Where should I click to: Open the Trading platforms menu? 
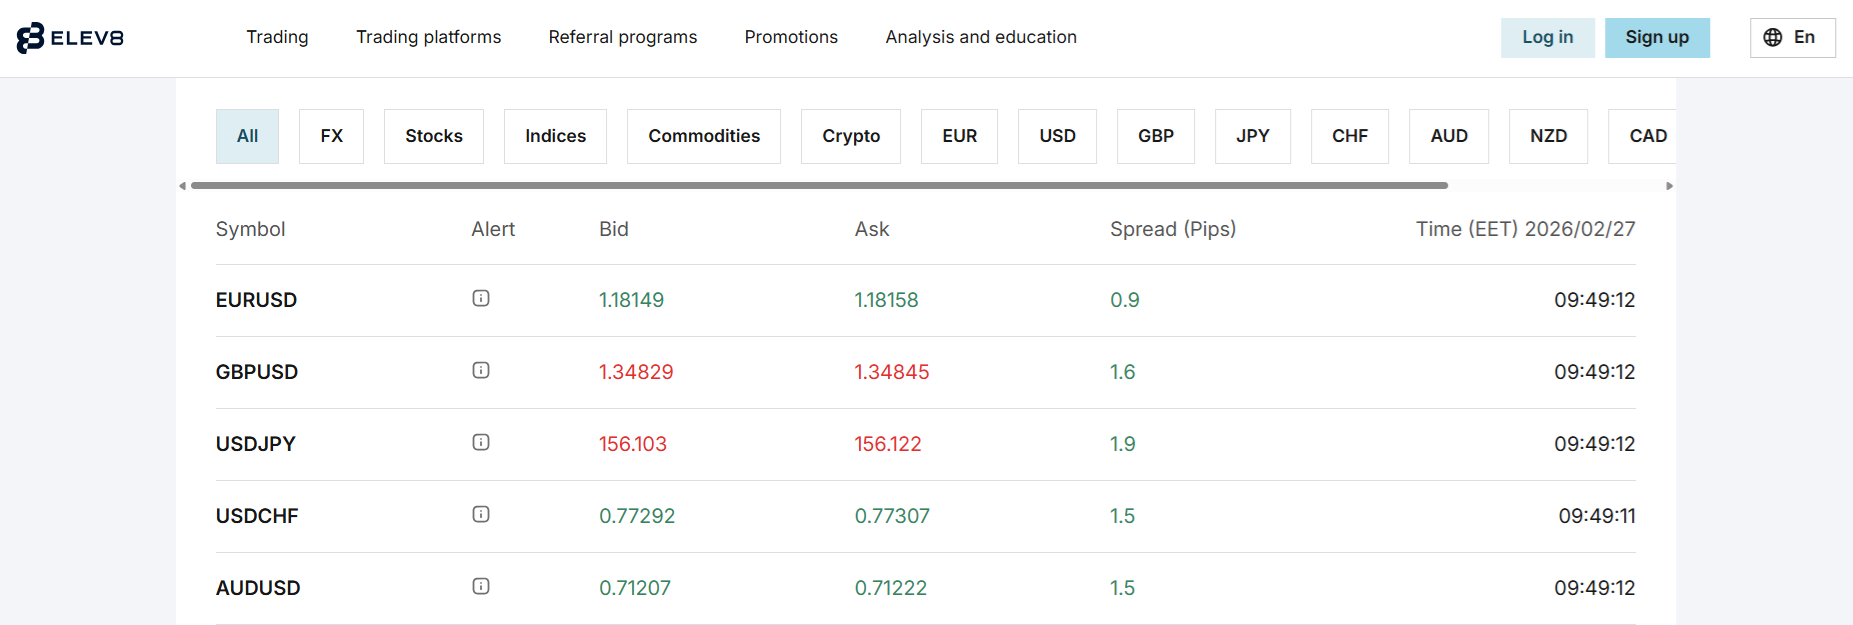pos(428,37)
